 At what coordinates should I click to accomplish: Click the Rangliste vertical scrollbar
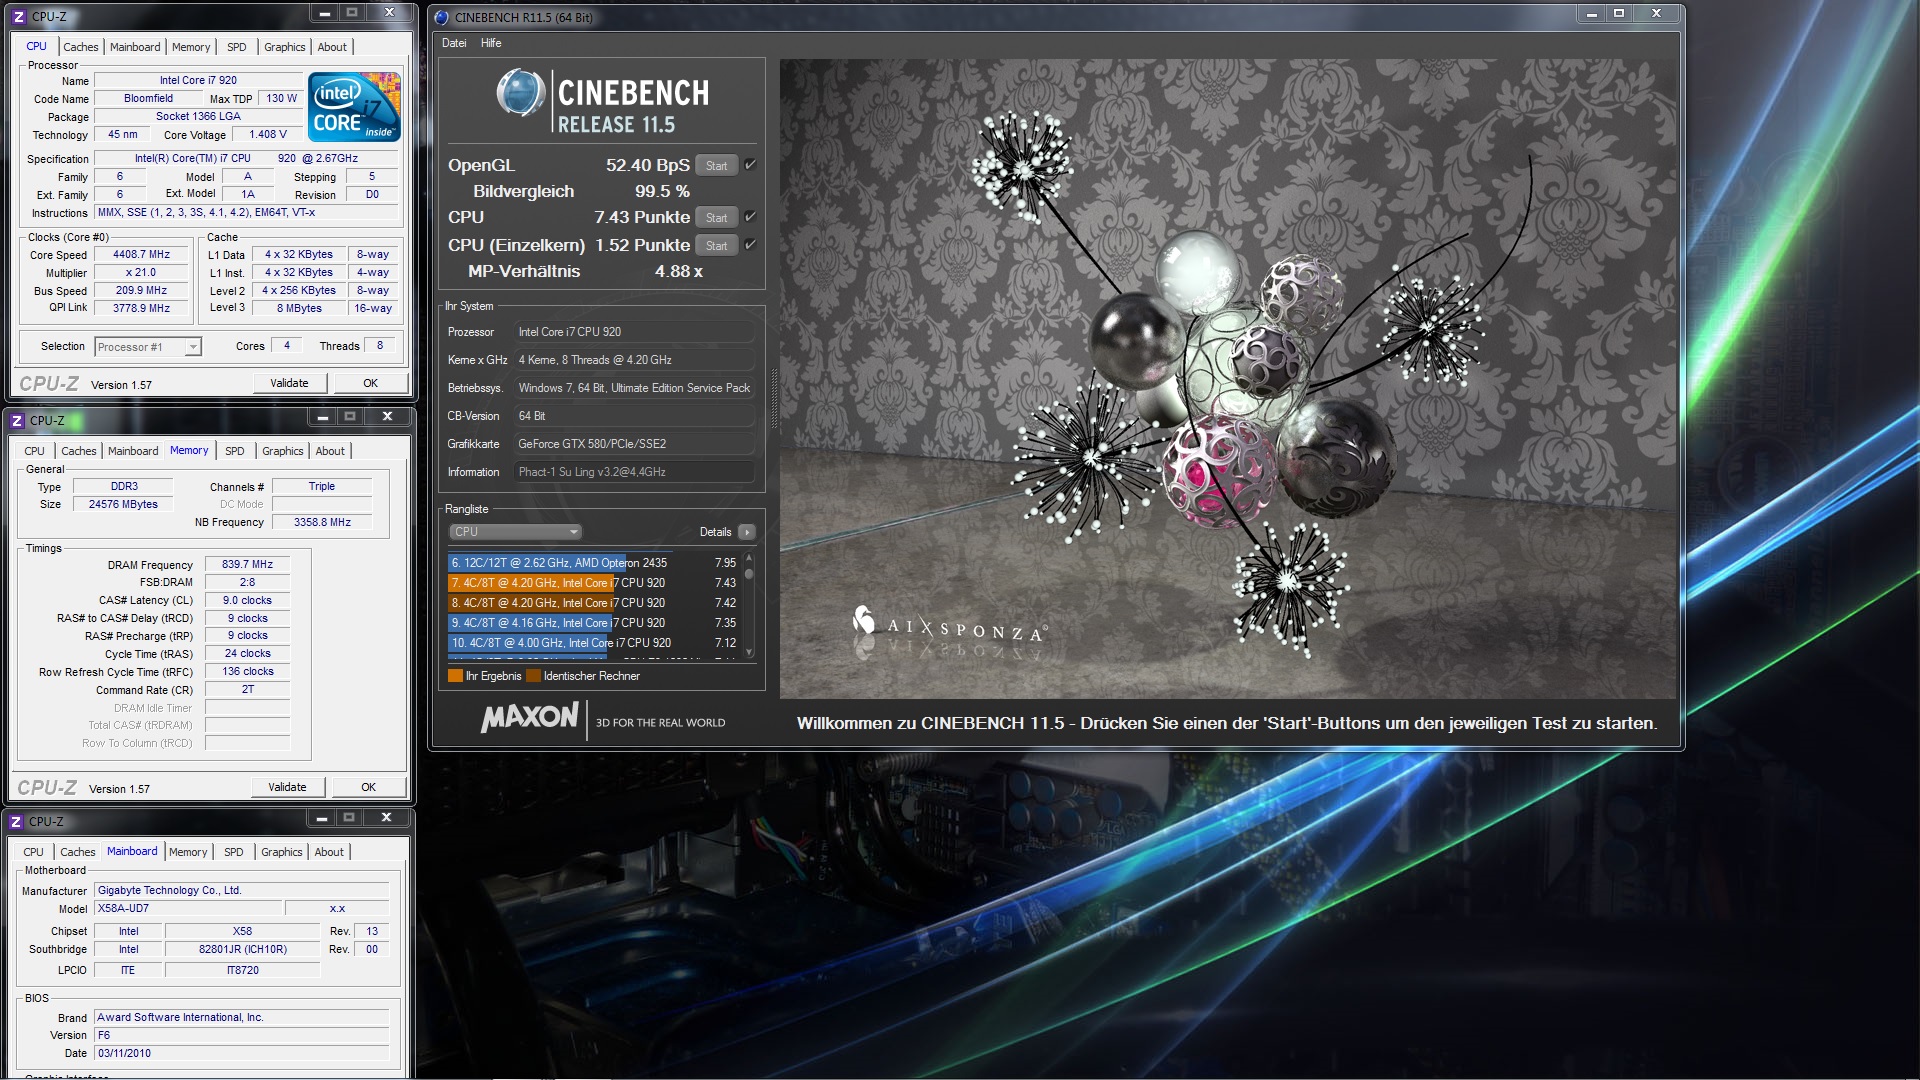(x=749, y=605)
